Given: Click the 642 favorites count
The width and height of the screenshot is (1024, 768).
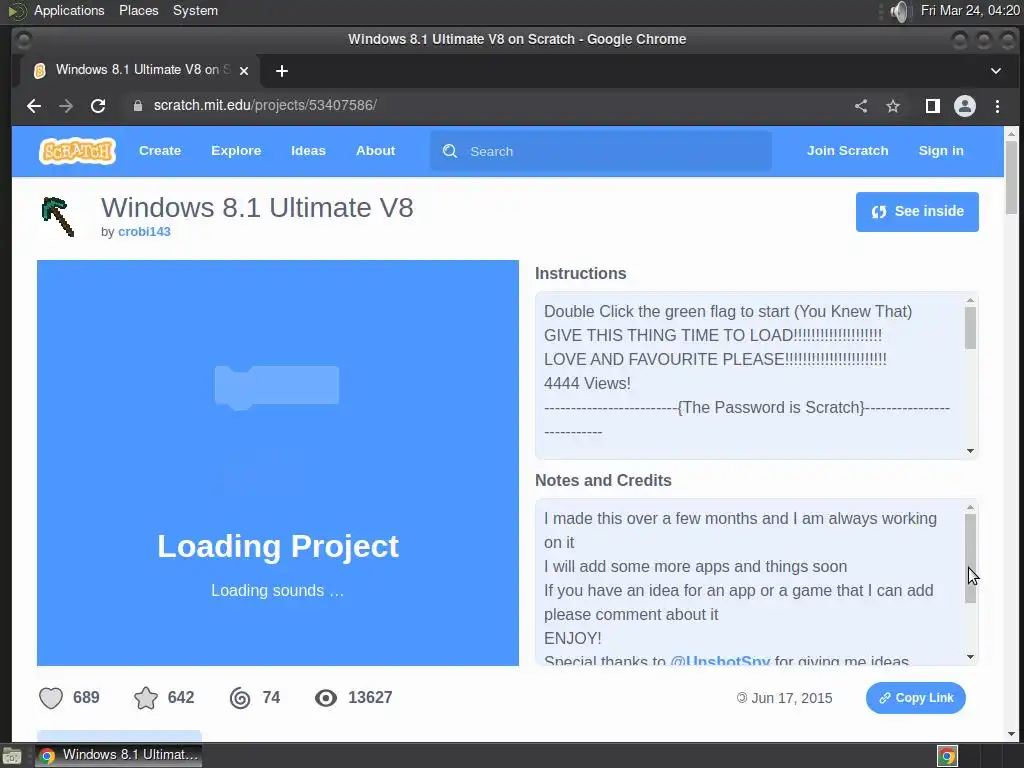Looking at the screenshot, I should [x=181, y=697].
